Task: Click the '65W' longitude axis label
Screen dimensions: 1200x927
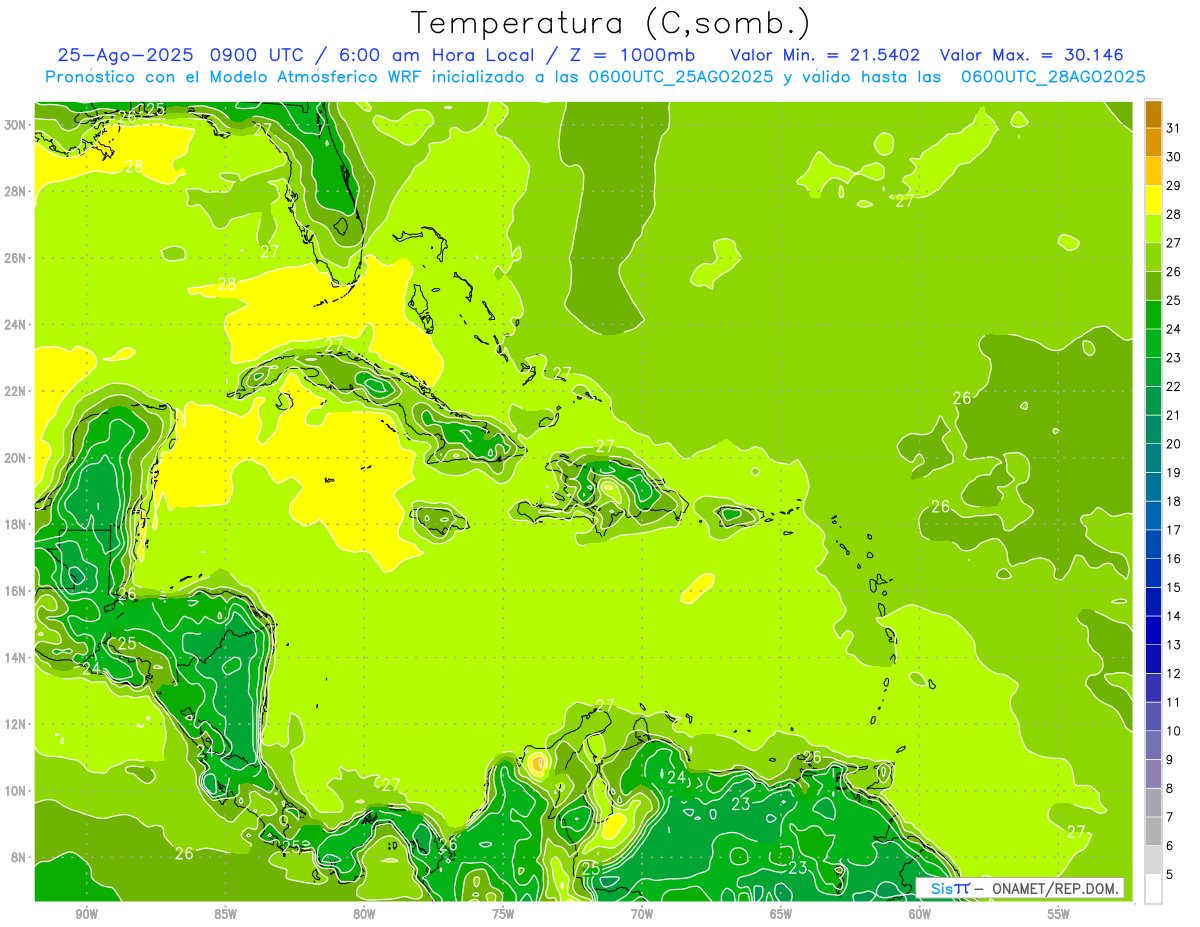Action: (781, 914)
